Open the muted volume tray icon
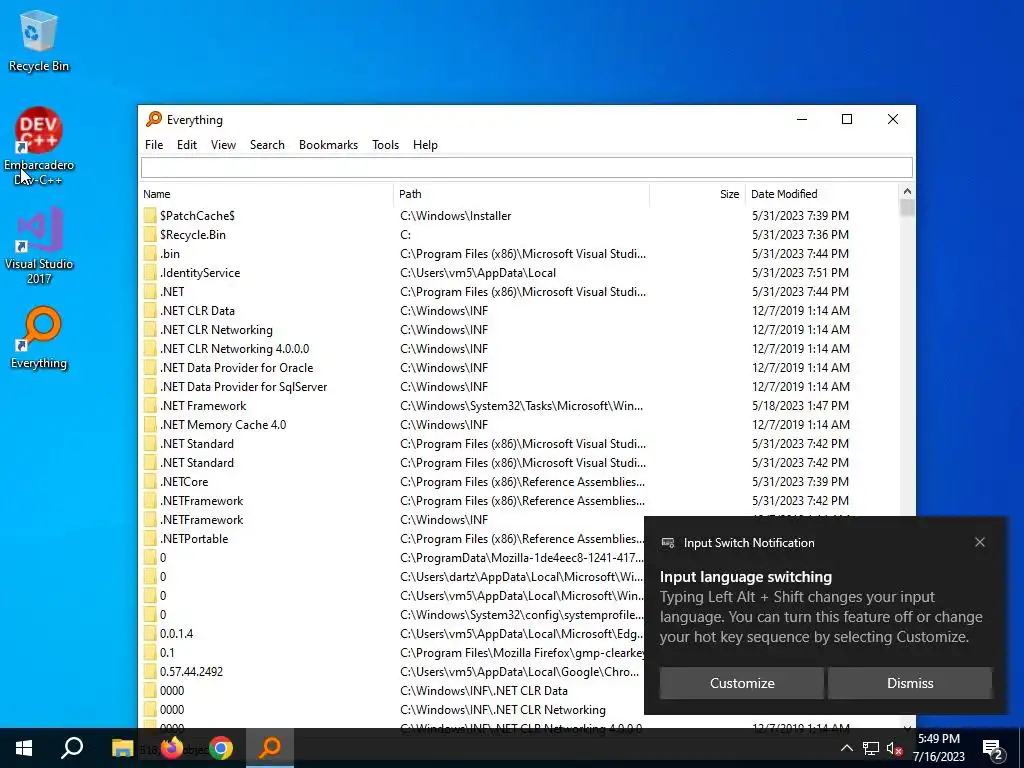The image size is (1024, 768). coord(895,748)
